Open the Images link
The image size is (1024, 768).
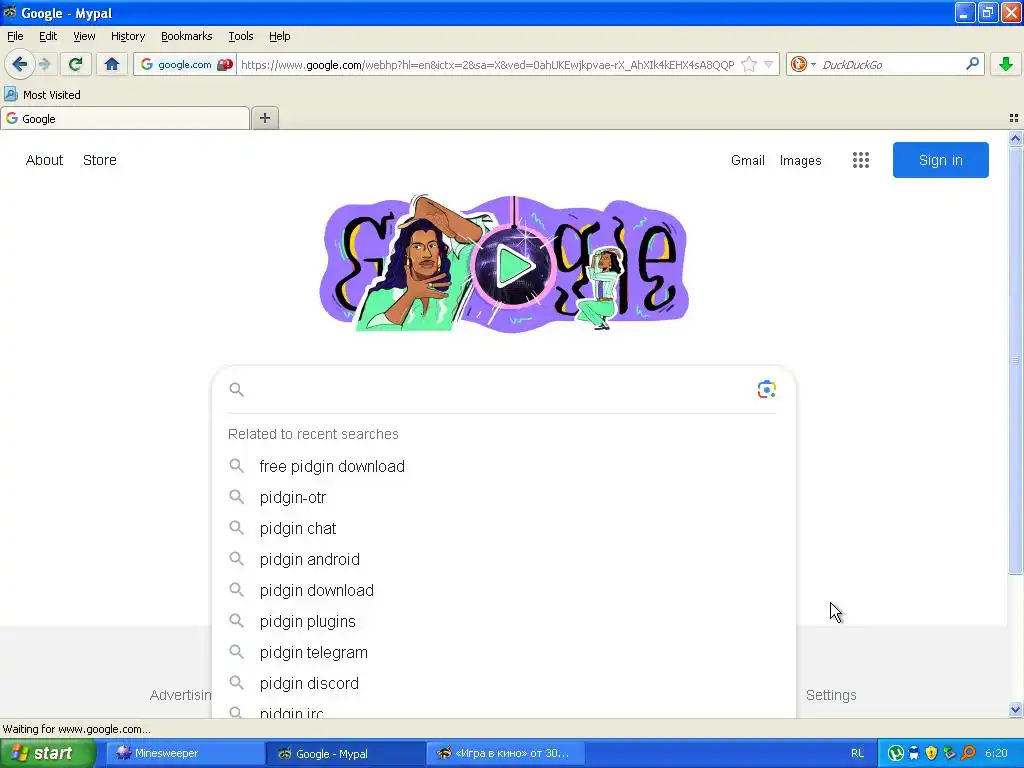(800, 160)
